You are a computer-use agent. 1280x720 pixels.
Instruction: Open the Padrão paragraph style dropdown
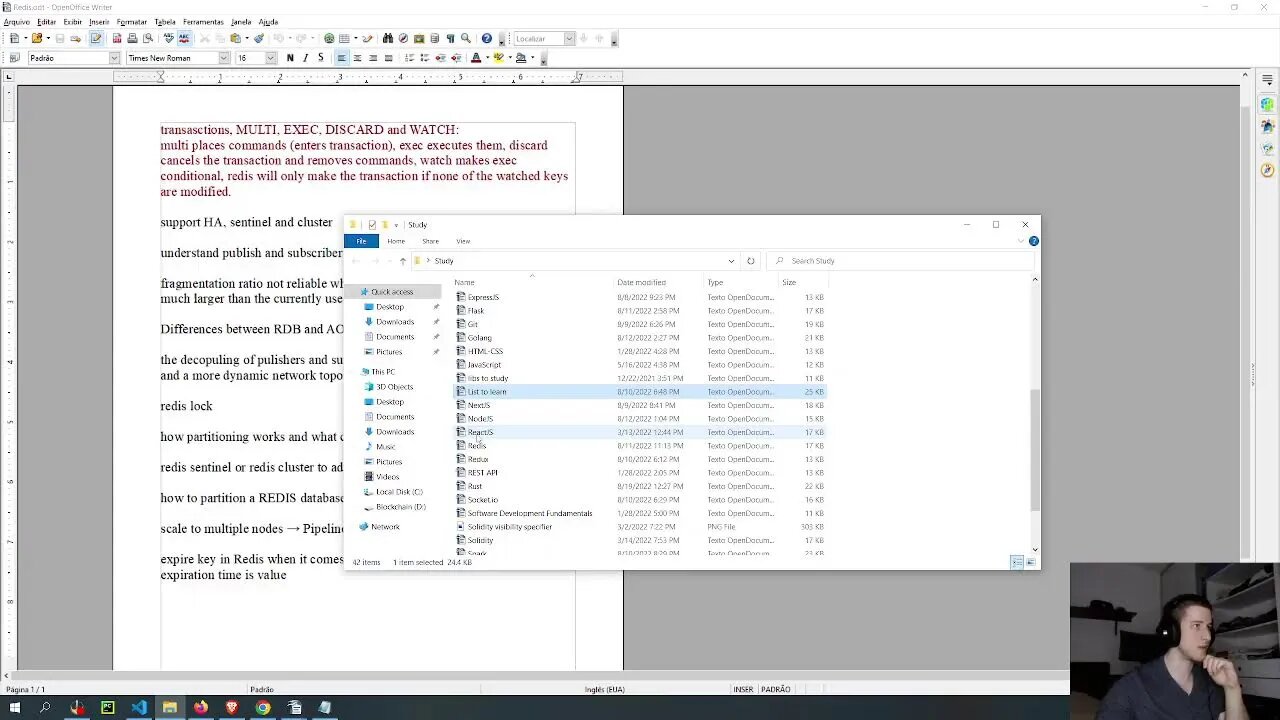(x=114, y=58)
